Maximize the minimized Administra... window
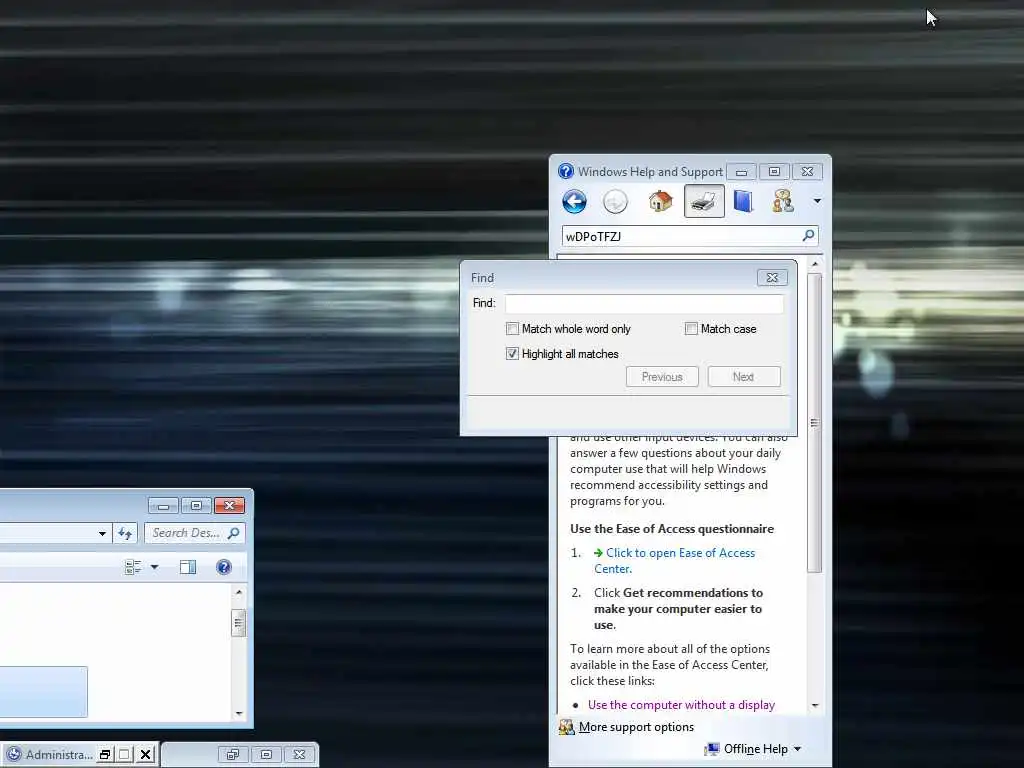The height and width of the screenshot is (768, 1024). tap(125, 755)
